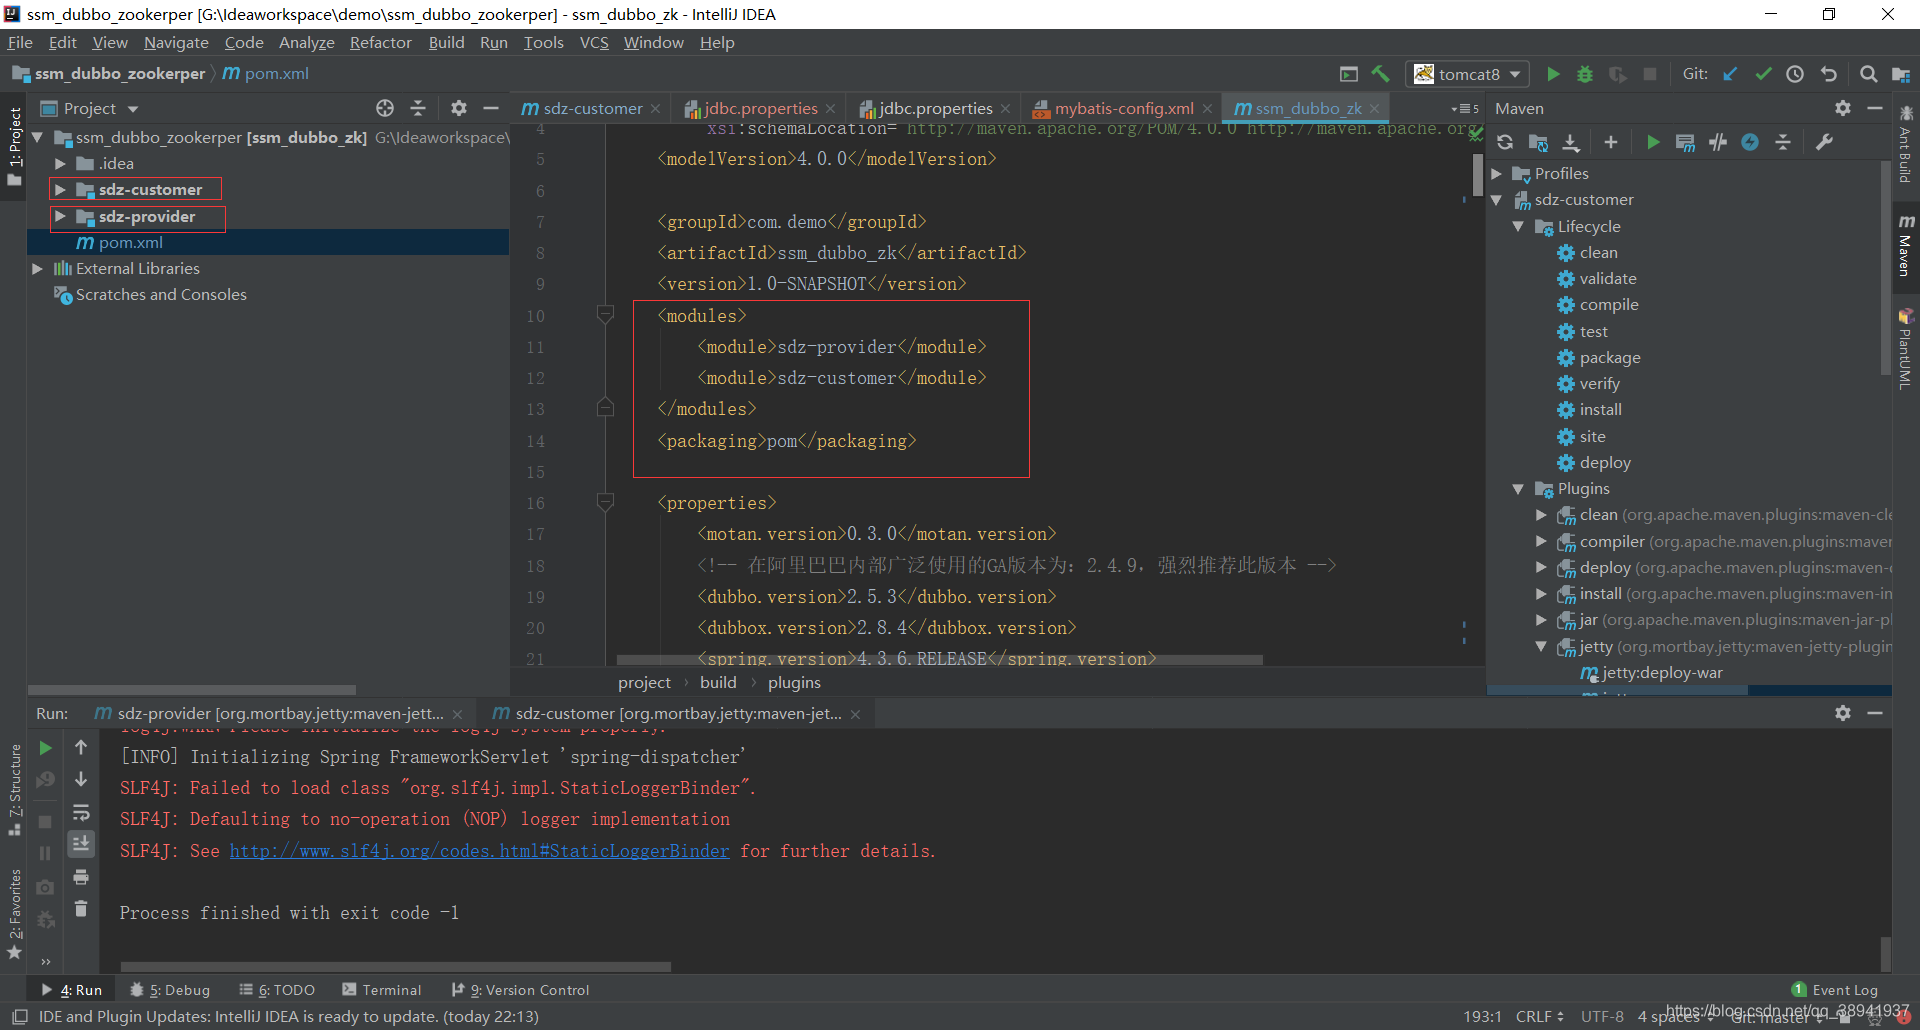Open the Analyze menu

coord(306,42)
